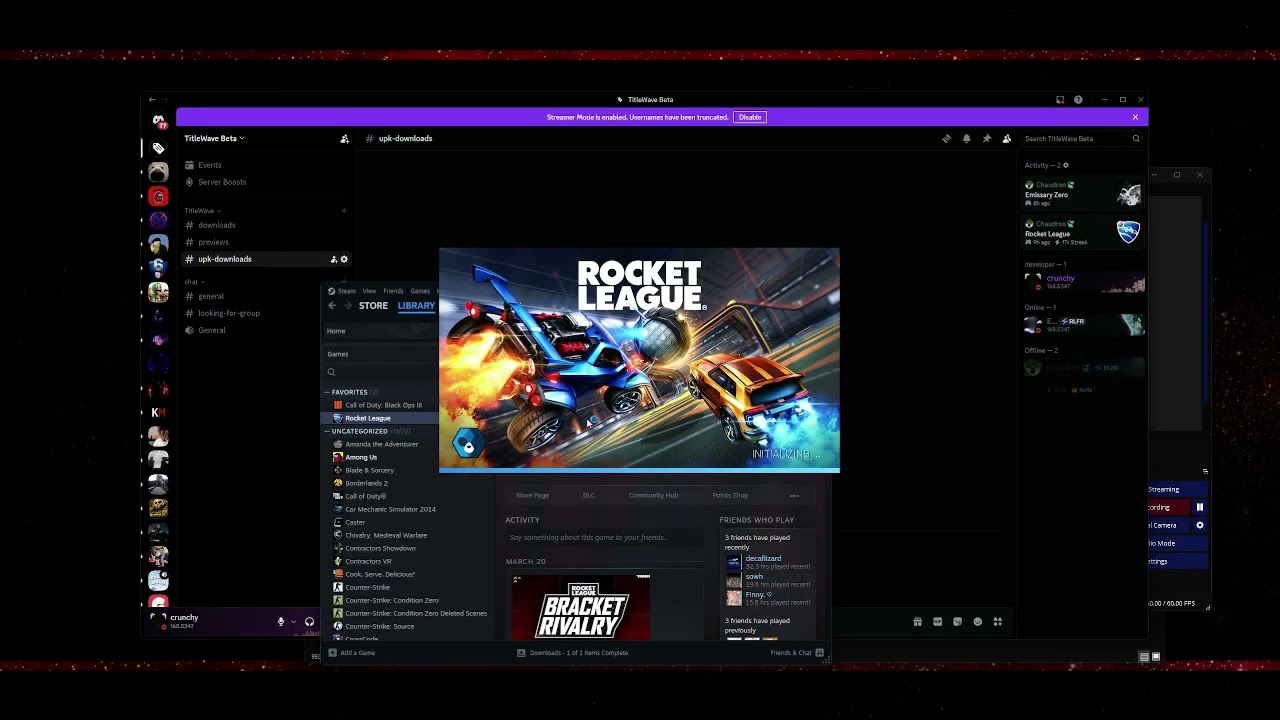Open the DLC link for Rocket League
Image resolution: width=1280 pixels, height=720 pixels.
click(x=589, y=495)
